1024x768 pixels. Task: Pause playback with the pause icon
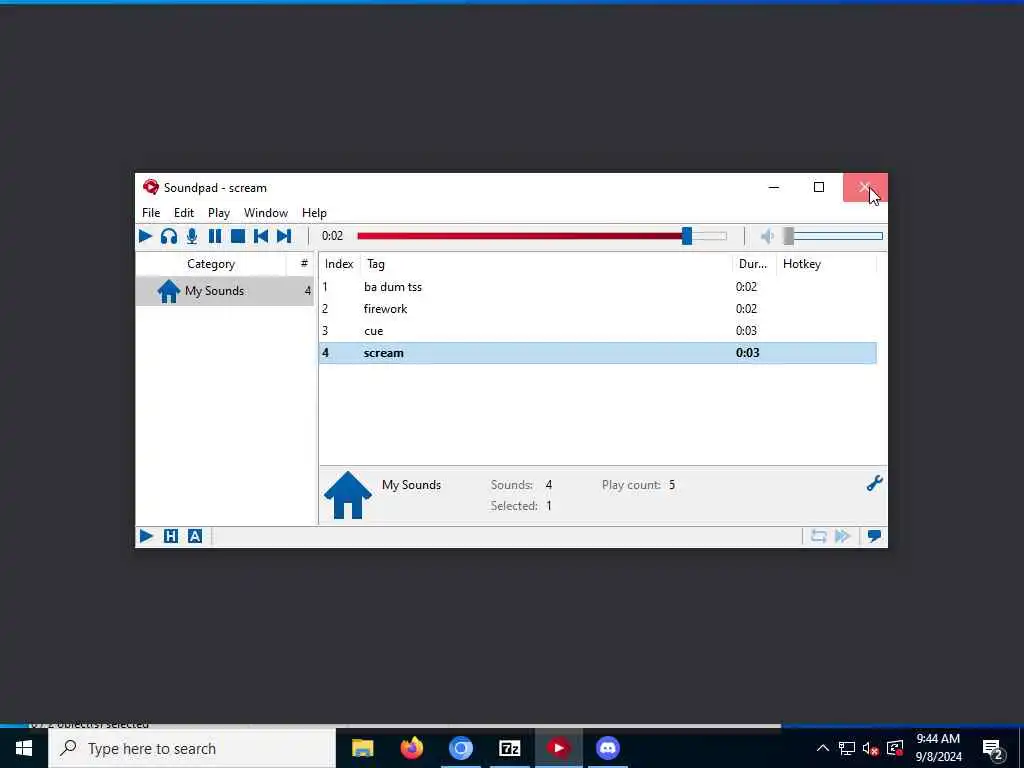(214, 236)
